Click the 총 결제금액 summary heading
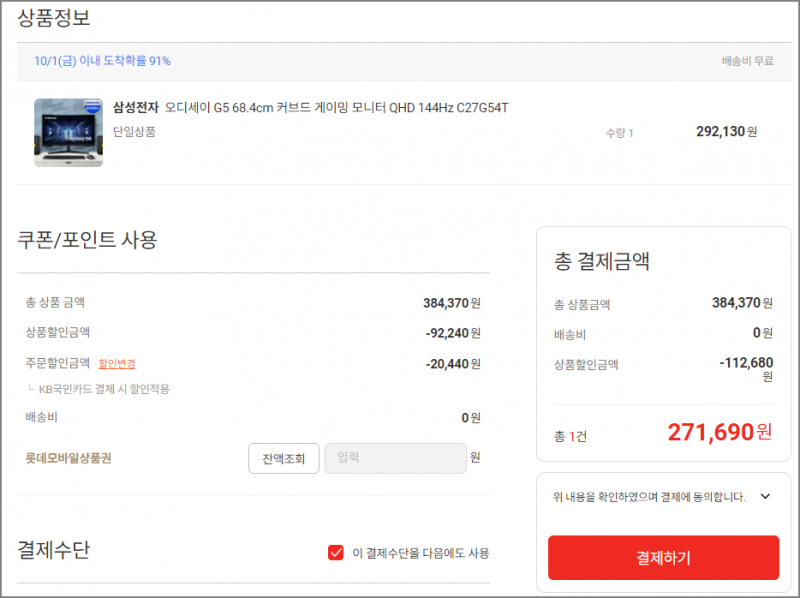 tap(602, 261)
